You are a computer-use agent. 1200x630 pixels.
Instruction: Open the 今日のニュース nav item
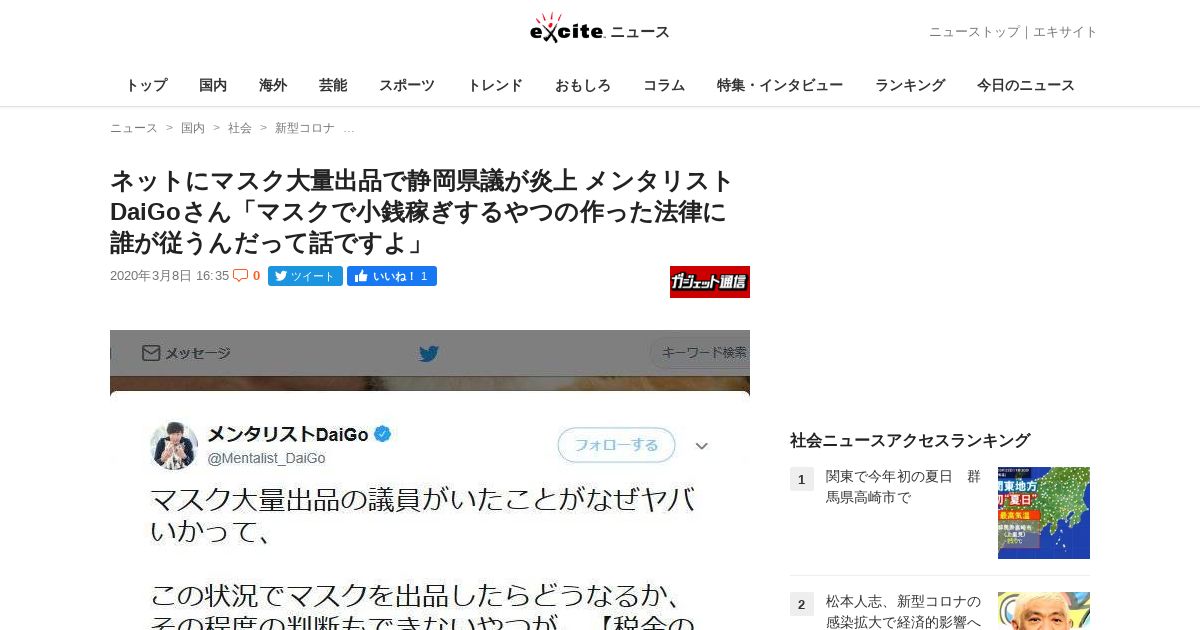[x=1026, y=85]
